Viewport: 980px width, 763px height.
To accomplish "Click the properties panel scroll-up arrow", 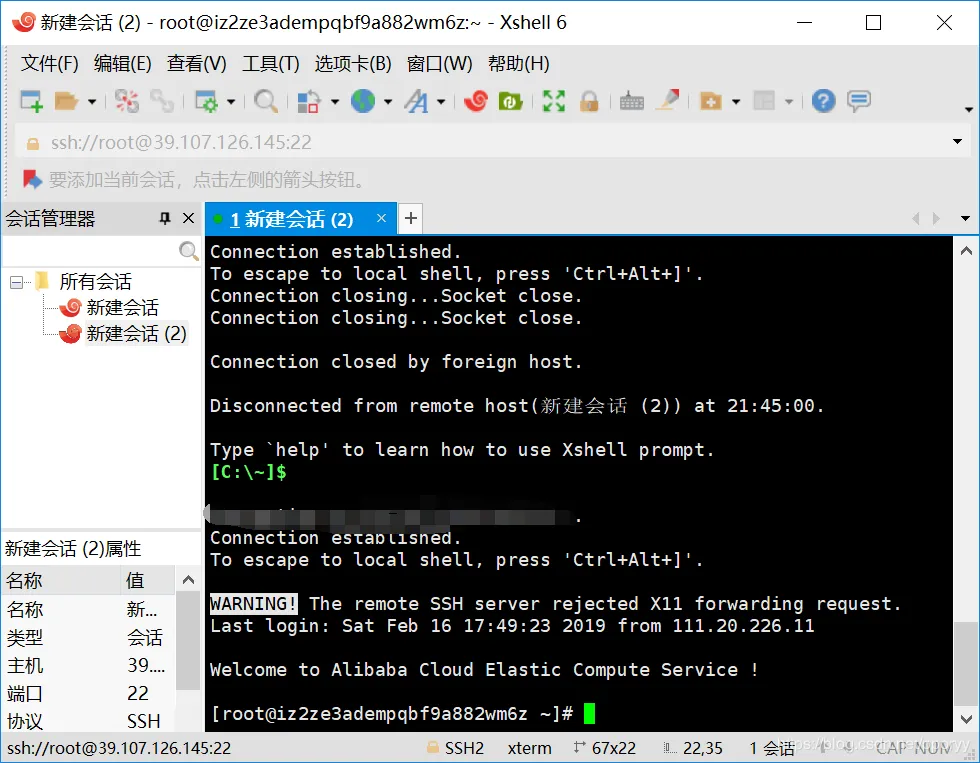I will coord(188,580).
